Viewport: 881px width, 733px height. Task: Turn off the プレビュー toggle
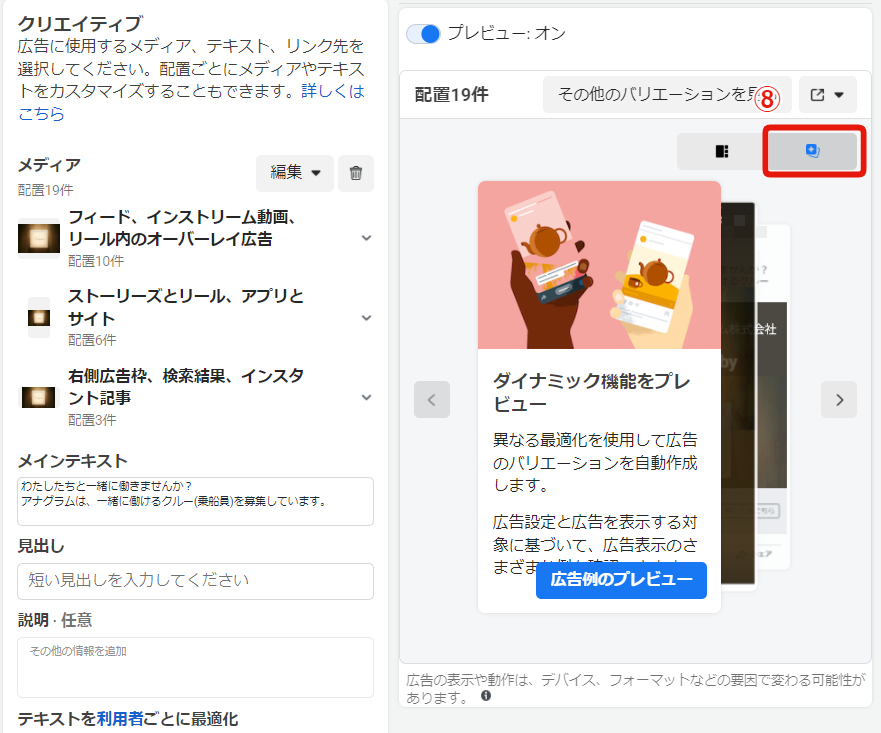pyautogui.click(x=424, y=34)
